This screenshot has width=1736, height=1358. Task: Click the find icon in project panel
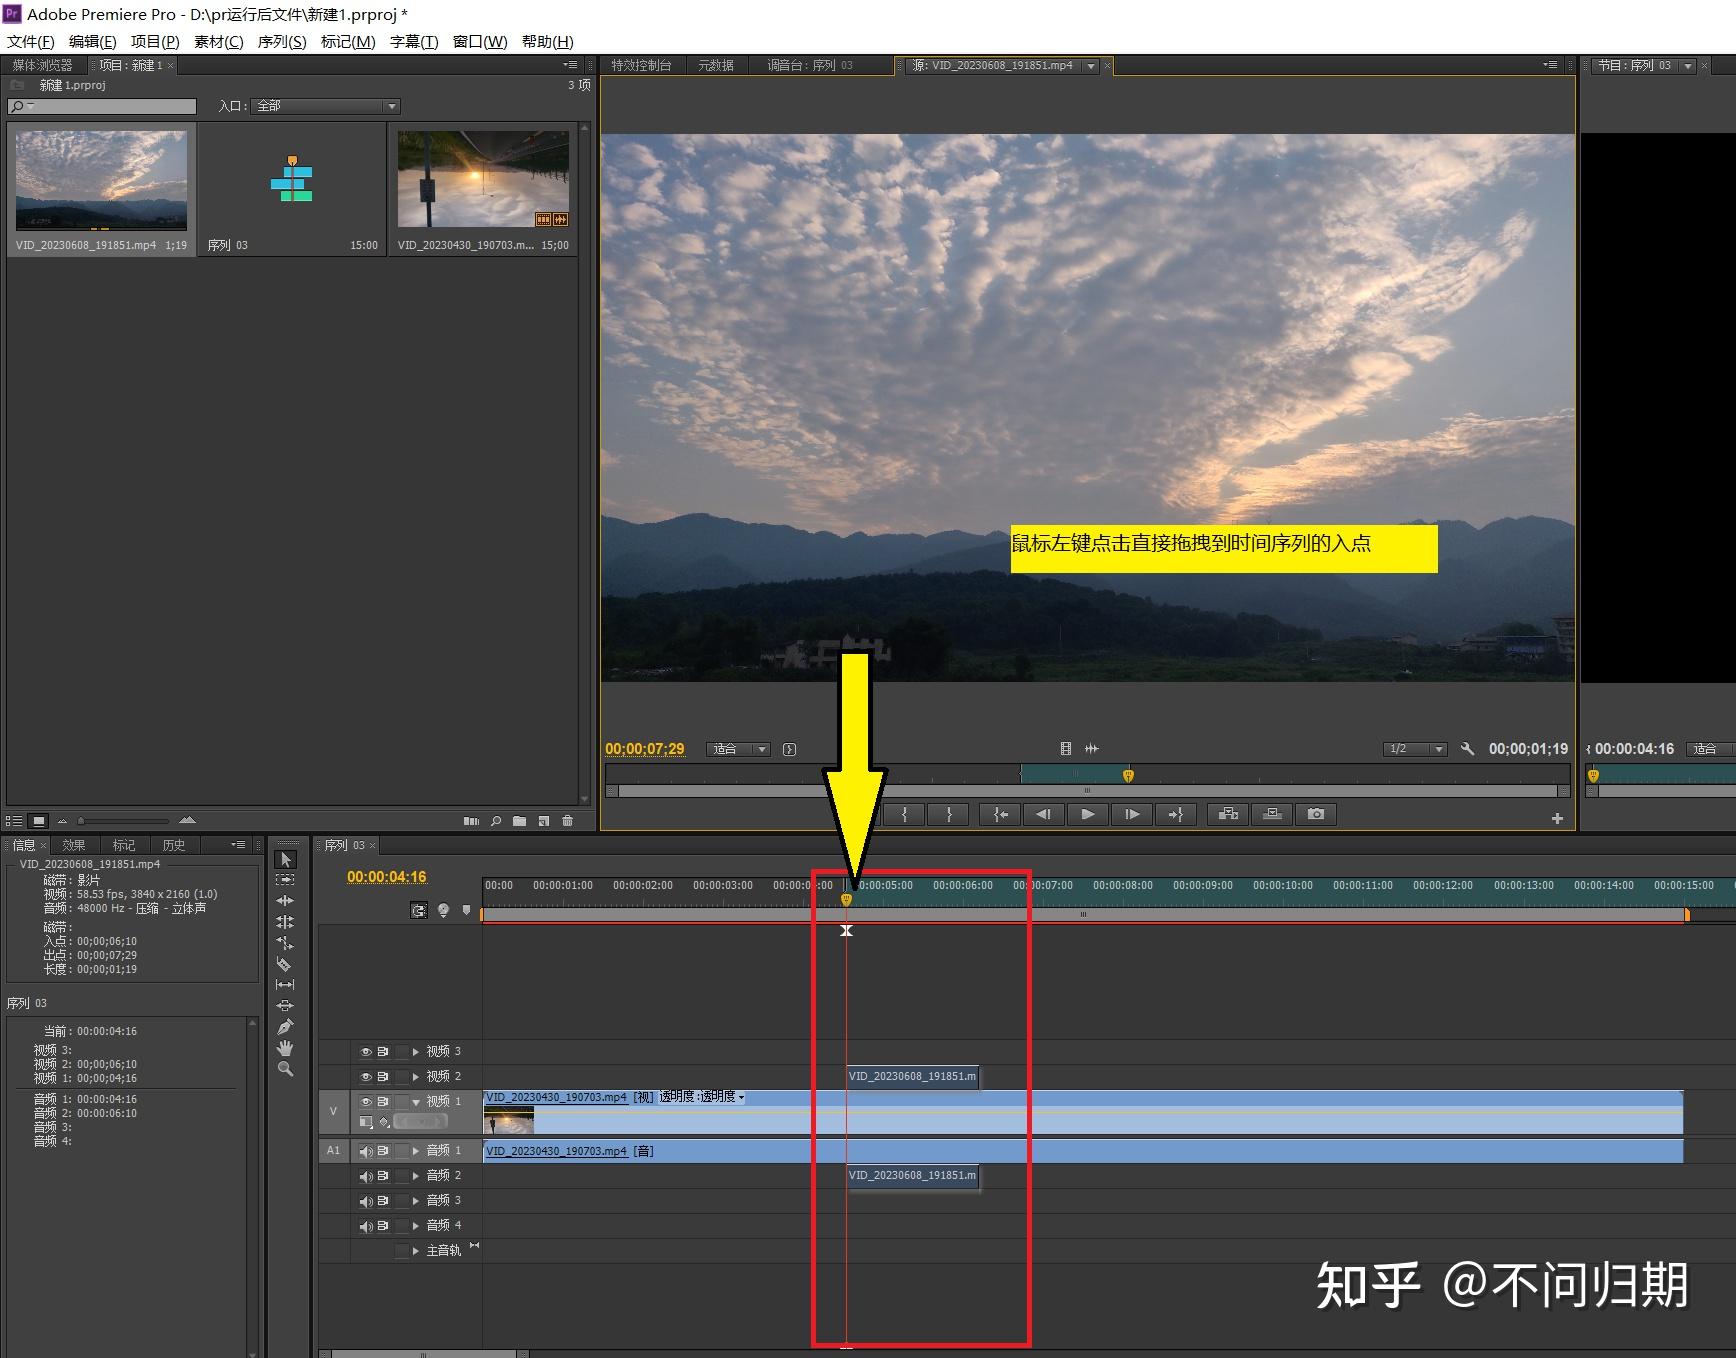coord(496,821)
